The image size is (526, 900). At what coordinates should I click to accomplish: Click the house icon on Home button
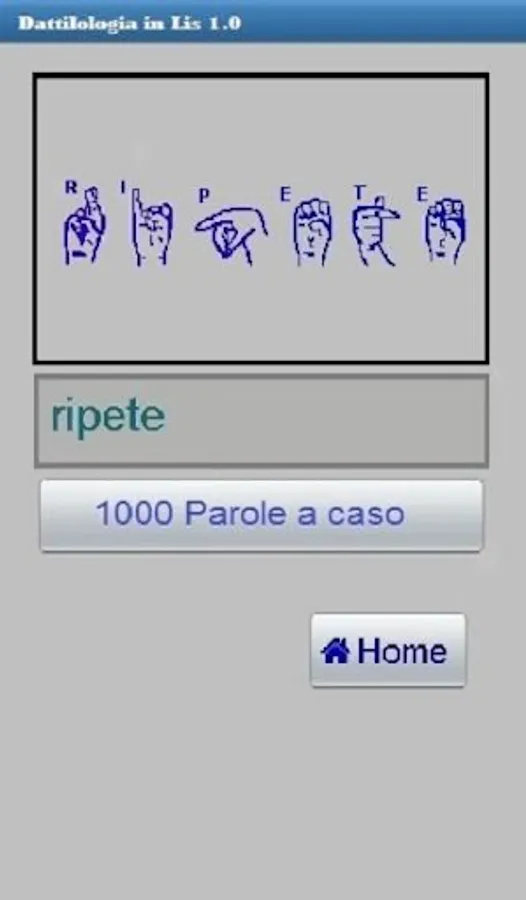pyautogui.click(x=335, y=651)
